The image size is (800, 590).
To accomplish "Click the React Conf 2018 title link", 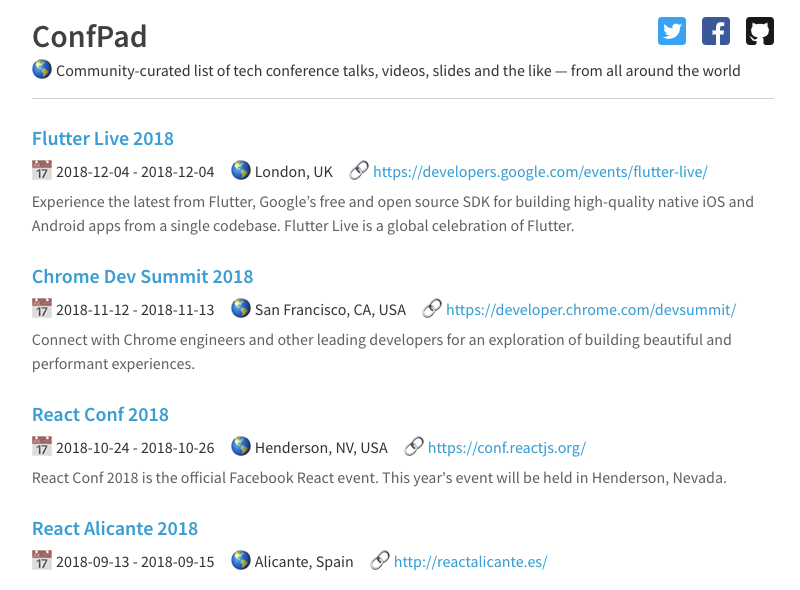I will (100, 414).
